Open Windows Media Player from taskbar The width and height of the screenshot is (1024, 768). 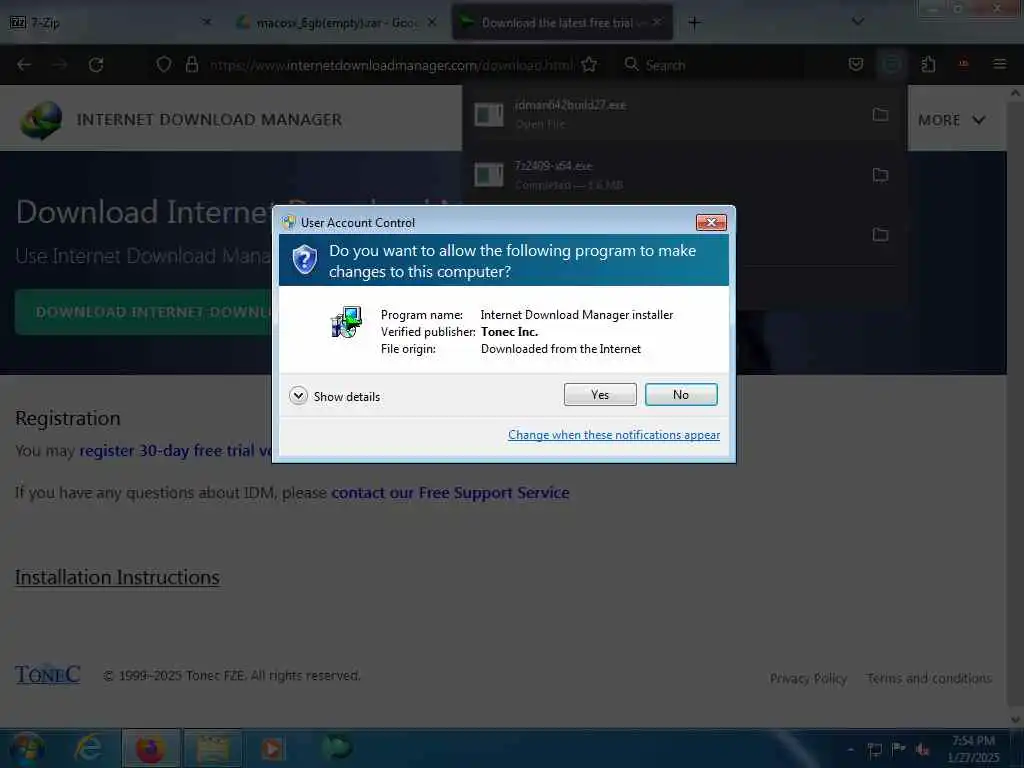click(273, 748)
